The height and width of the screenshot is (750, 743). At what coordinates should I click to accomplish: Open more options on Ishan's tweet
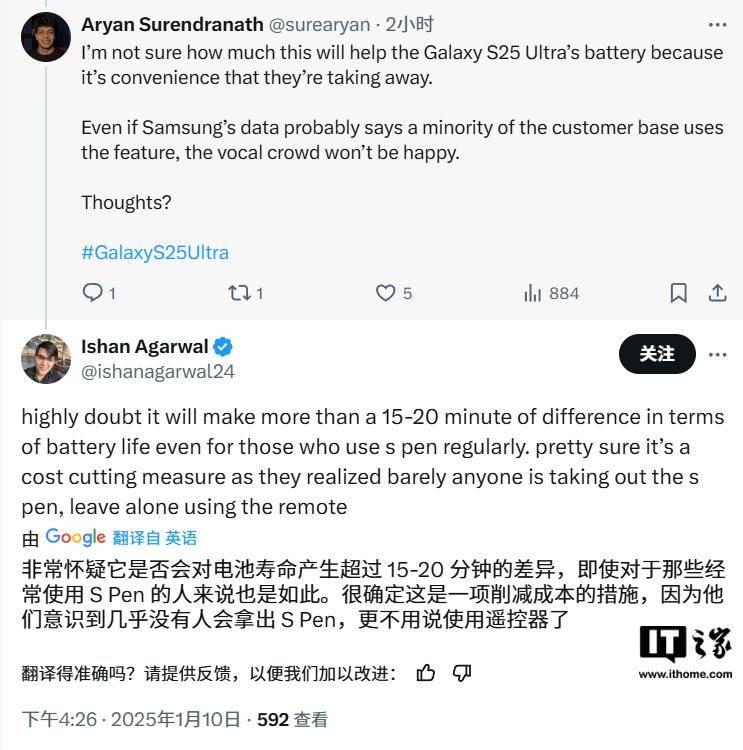(x=718, y=354)
